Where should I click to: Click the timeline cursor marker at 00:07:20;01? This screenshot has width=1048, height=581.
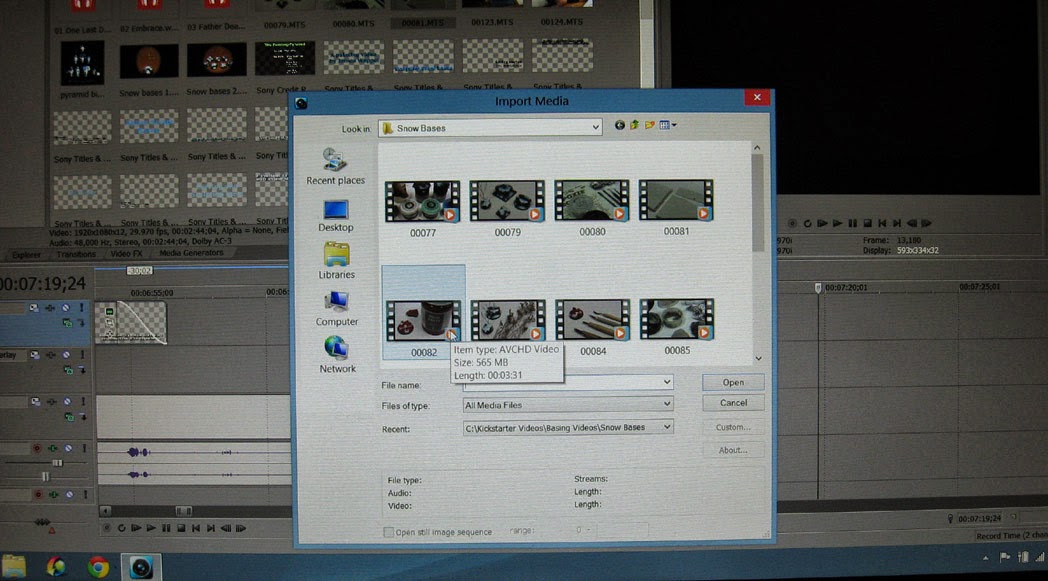[817, 288]
